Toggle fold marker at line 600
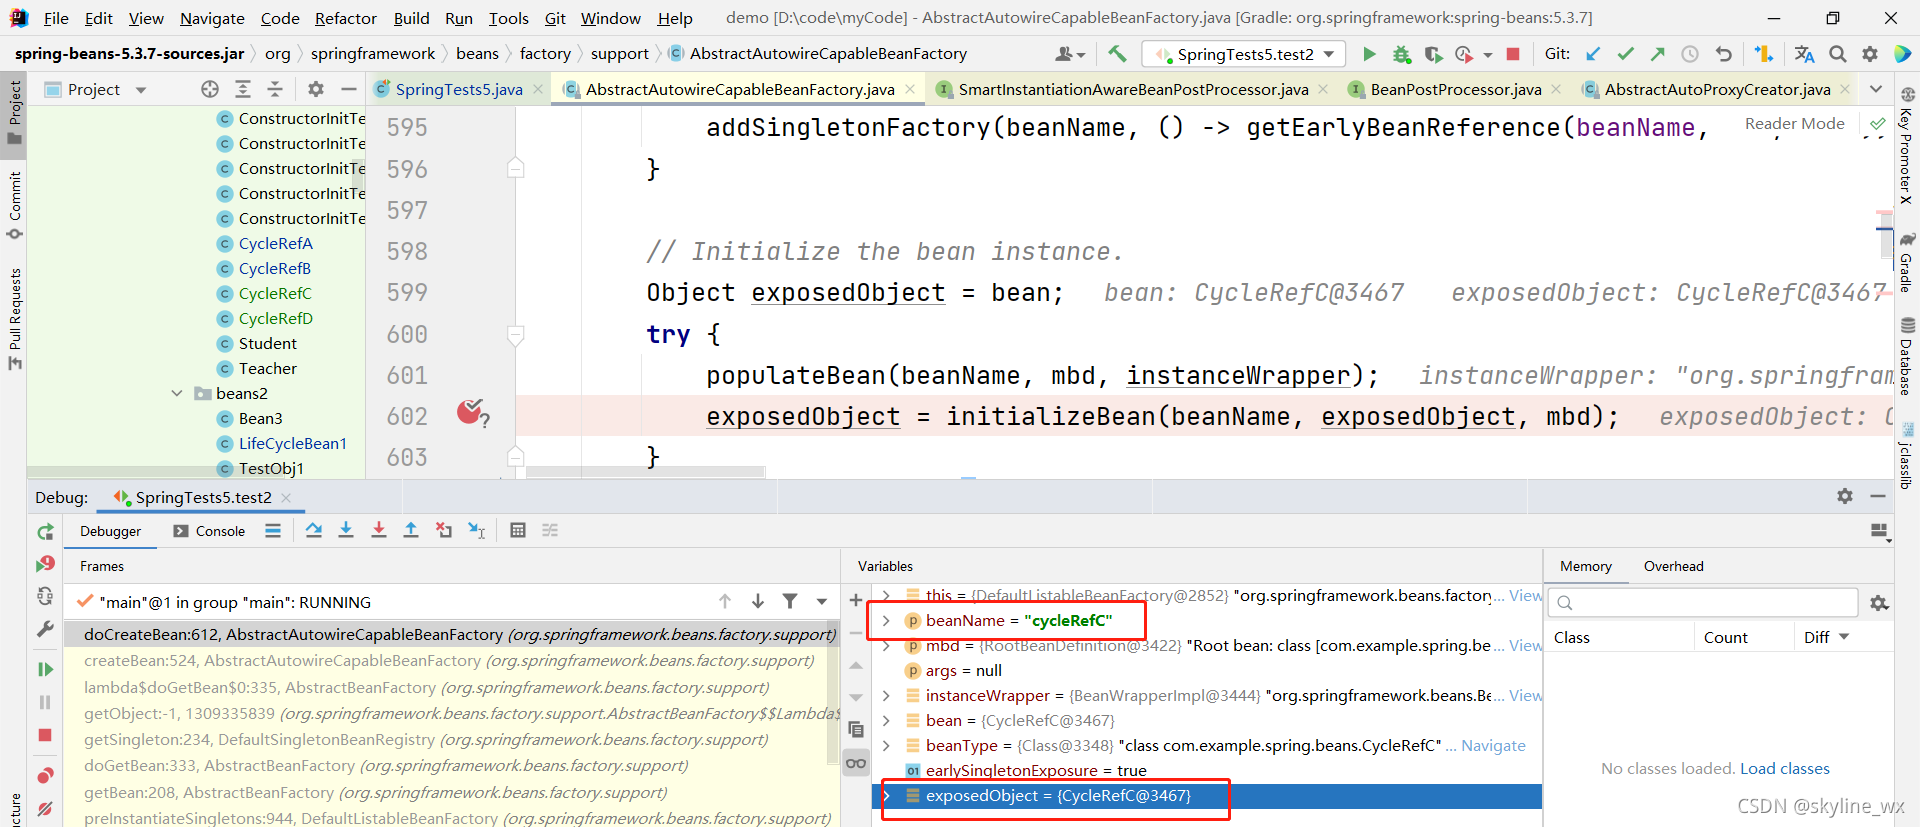1920x827 pixels. (516, 335)
